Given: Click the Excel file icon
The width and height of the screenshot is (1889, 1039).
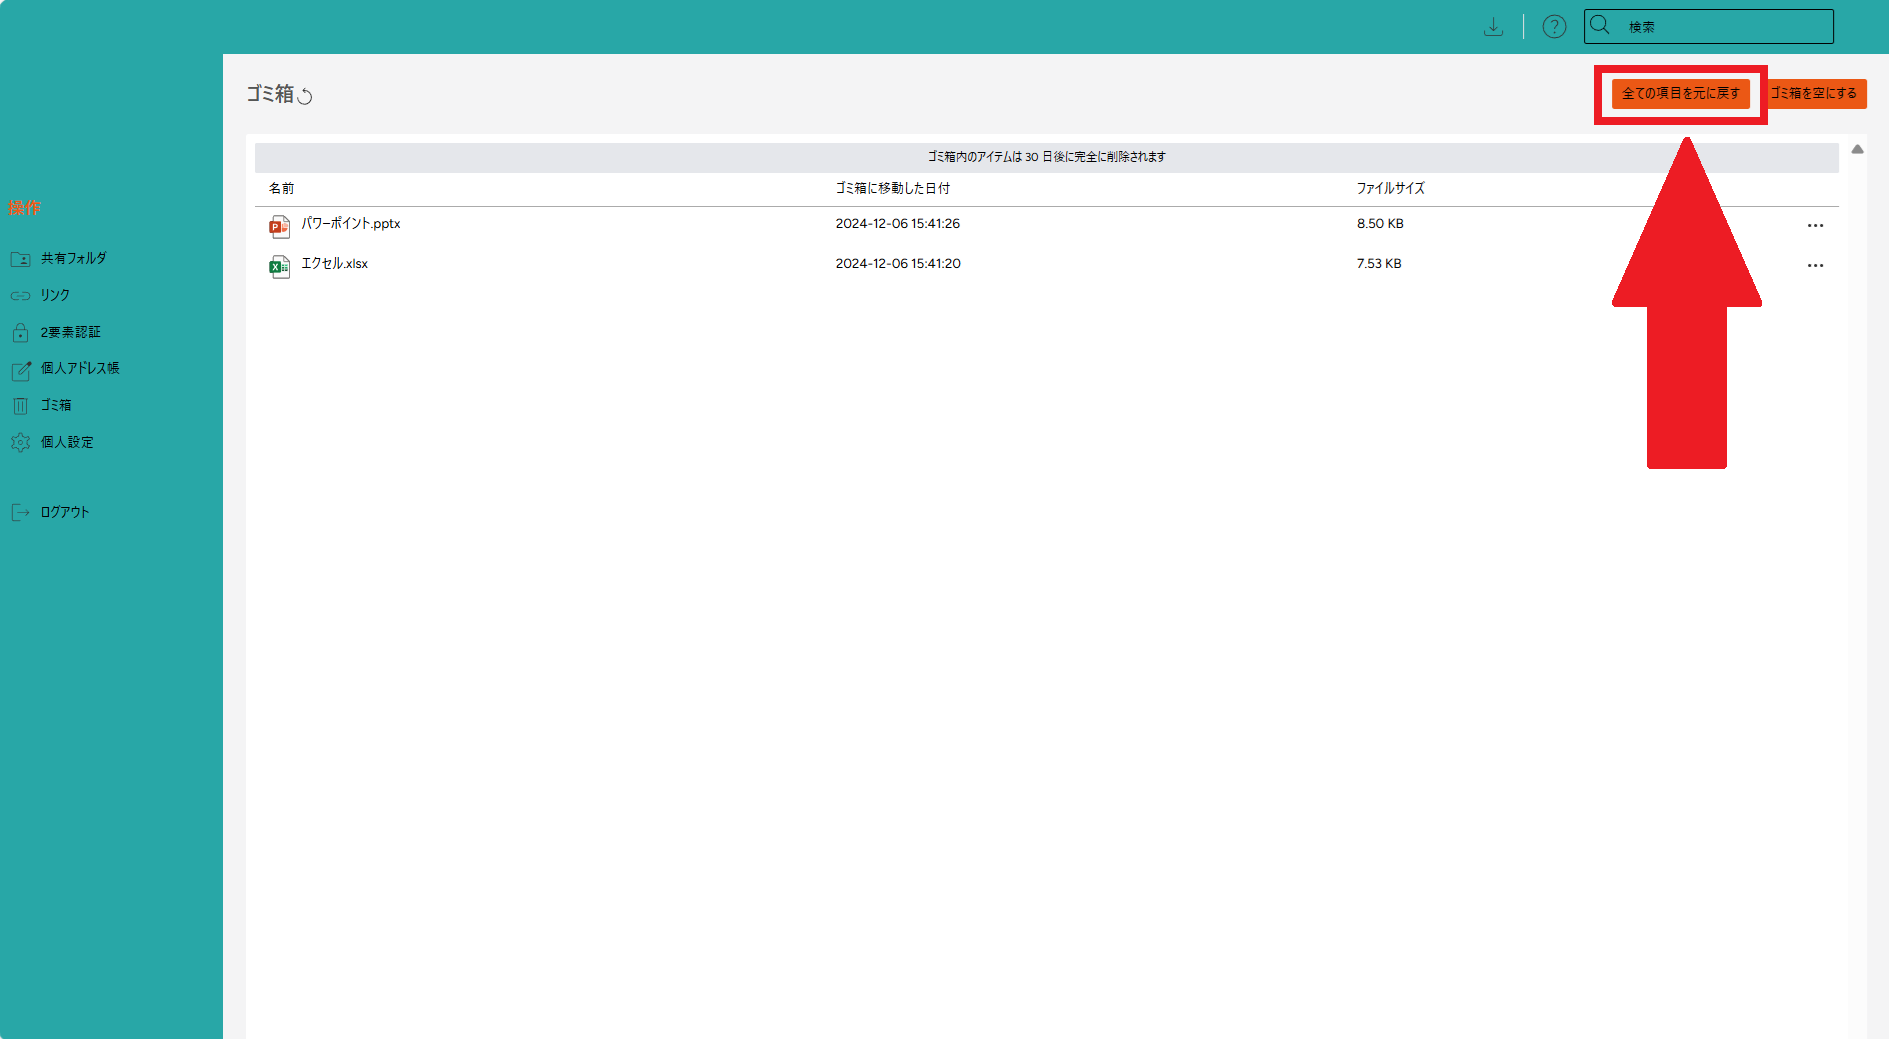Looking at the screenshot, I should (279, 266).
